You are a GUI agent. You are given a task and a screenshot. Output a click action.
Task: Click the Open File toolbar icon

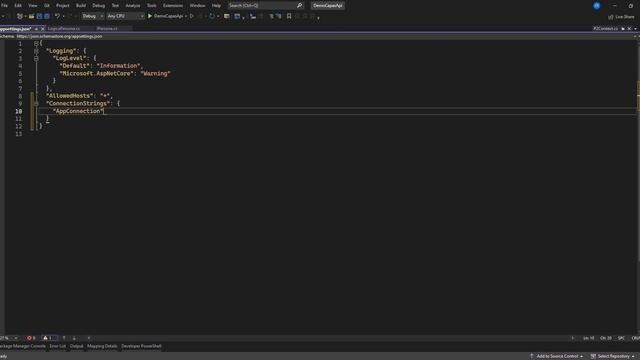(x=31, y=16)
